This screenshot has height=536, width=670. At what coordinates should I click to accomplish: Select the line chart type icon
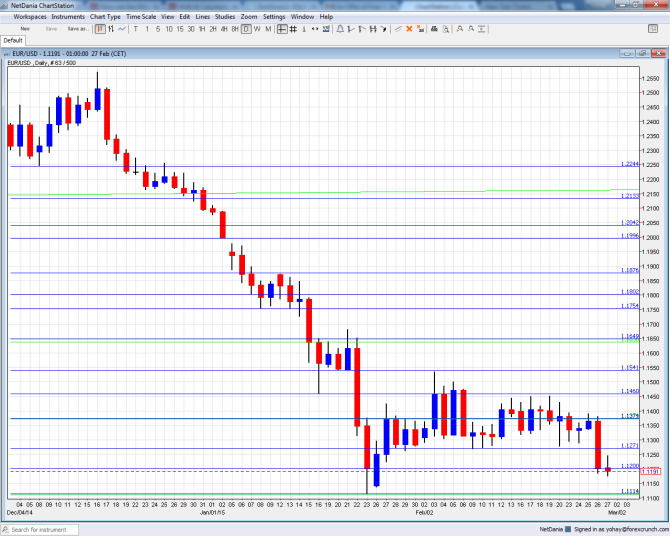tap(122, 29)
